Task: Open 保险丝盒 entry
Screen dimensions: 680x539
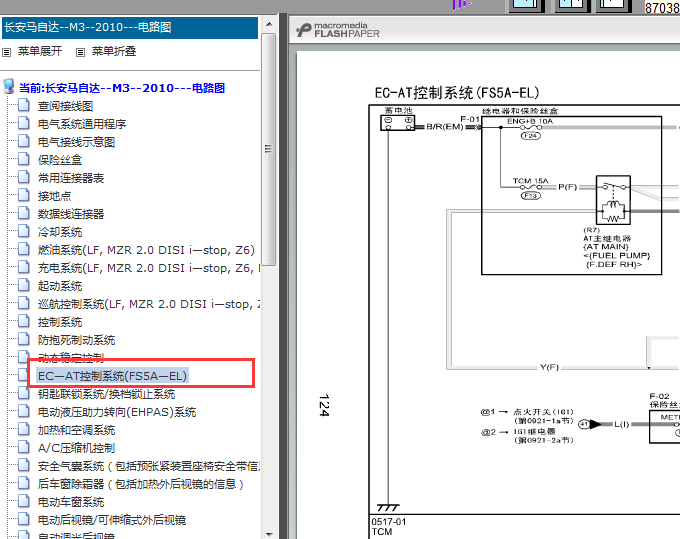Action: (x=60, y=160)
